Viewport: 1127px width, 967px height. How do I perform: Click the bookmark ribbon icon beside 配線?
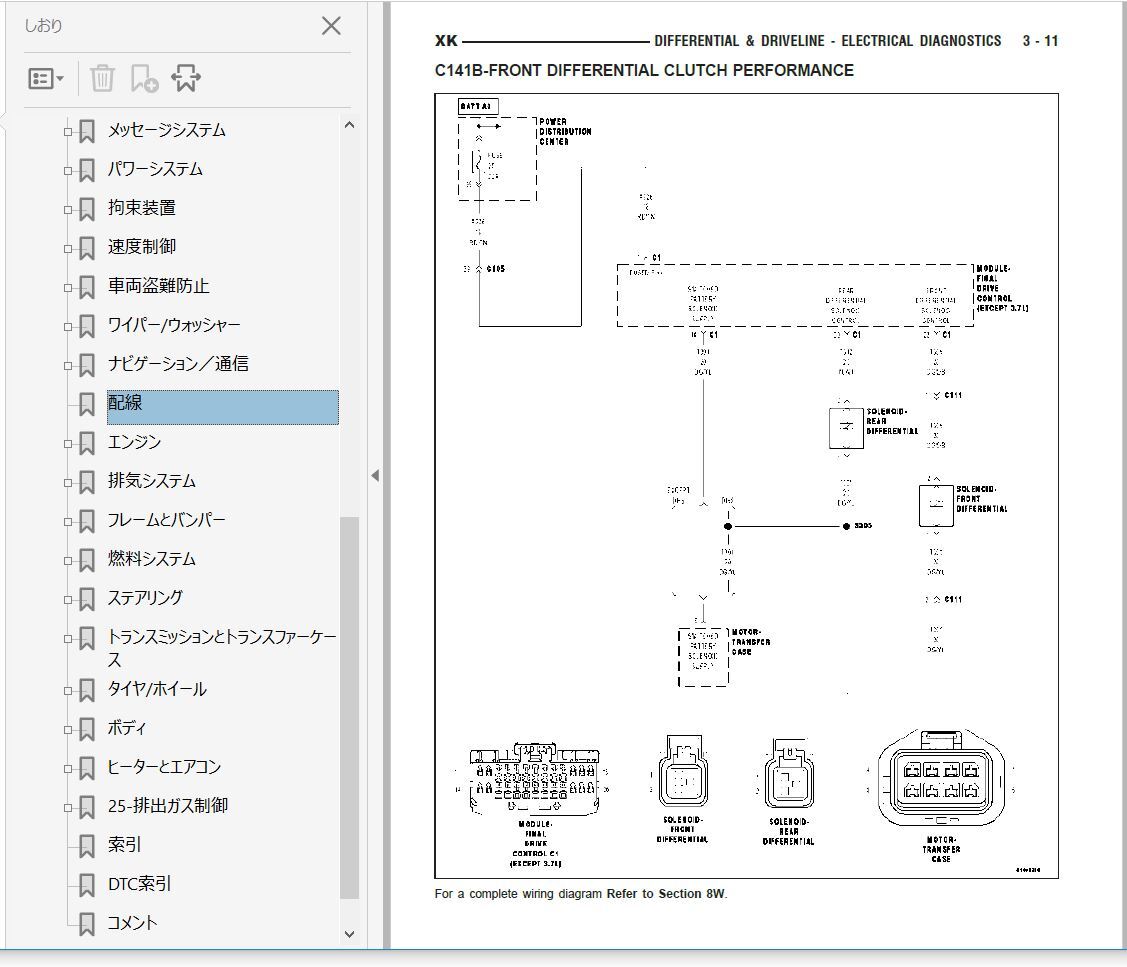click(x=87, y=404)
